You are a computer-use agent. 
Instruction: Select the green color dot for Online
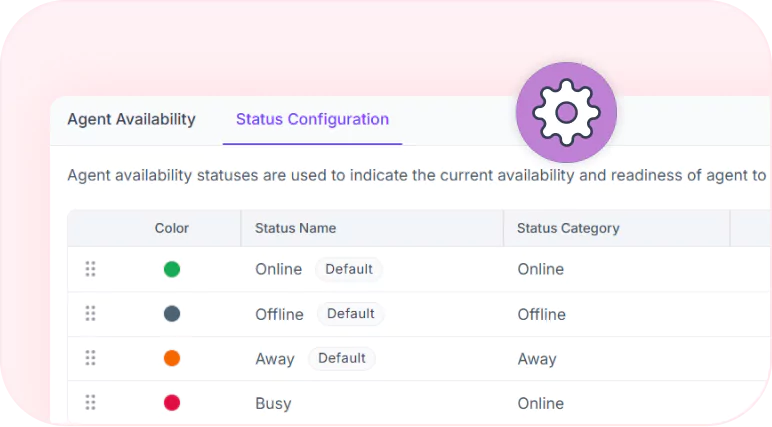pos(172,269)
